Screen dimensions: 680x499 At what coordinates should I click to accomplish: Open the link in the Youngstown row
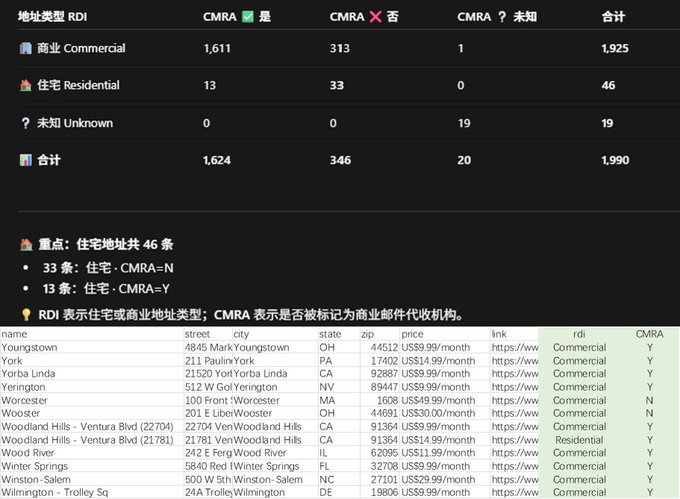(x=514, y=348)
